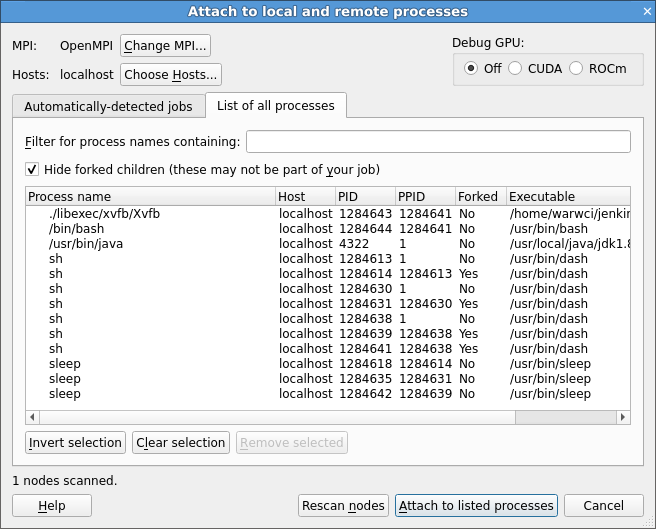The image size is (656, 529).
Task: Click the left scroll arrow of table
Action: click(x=33, y=417)
